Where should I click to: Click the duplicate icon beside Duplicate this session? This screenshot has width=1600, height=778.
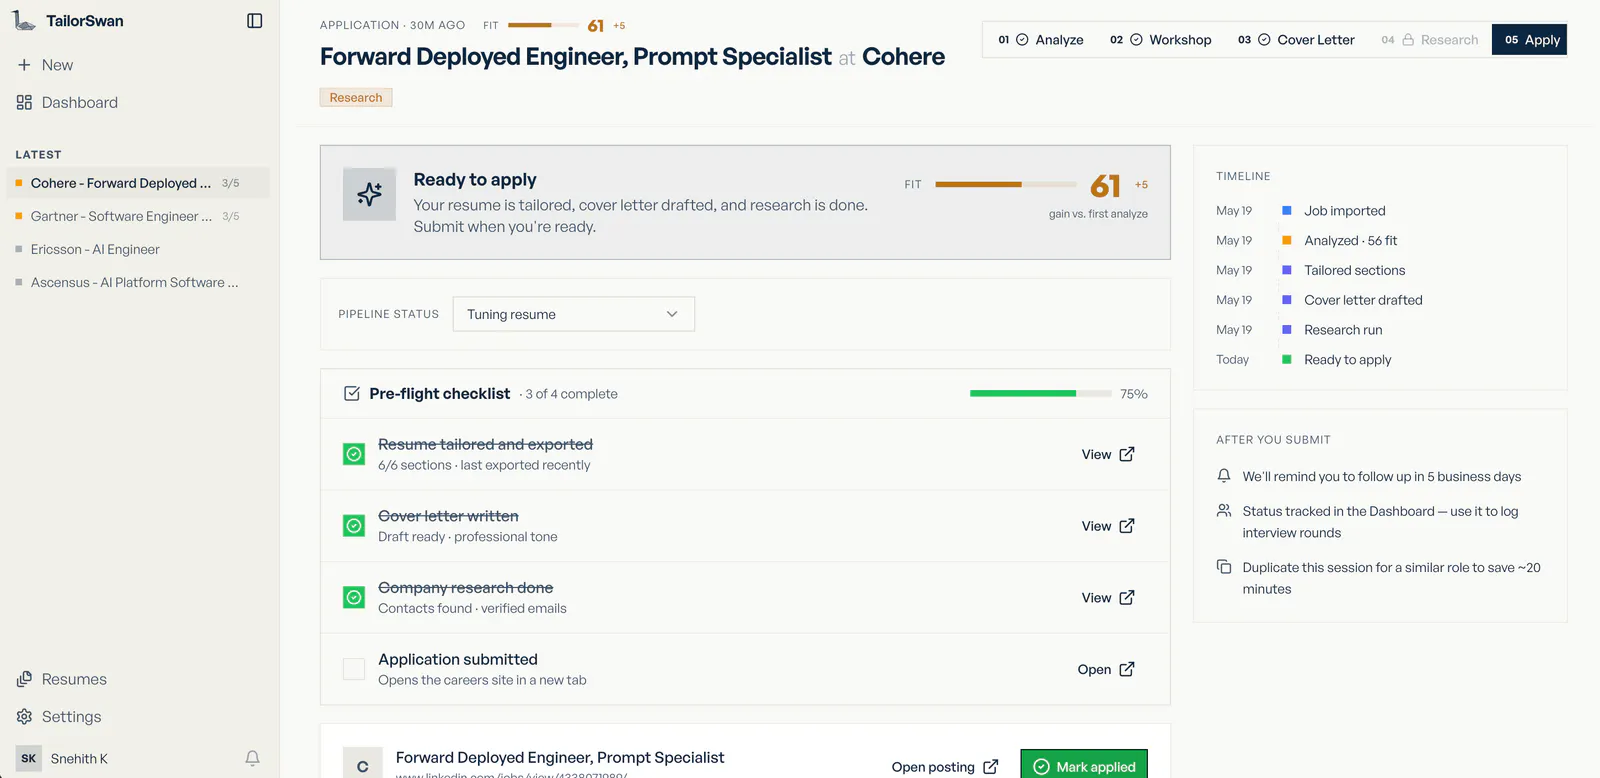(x=1224, y=567)
